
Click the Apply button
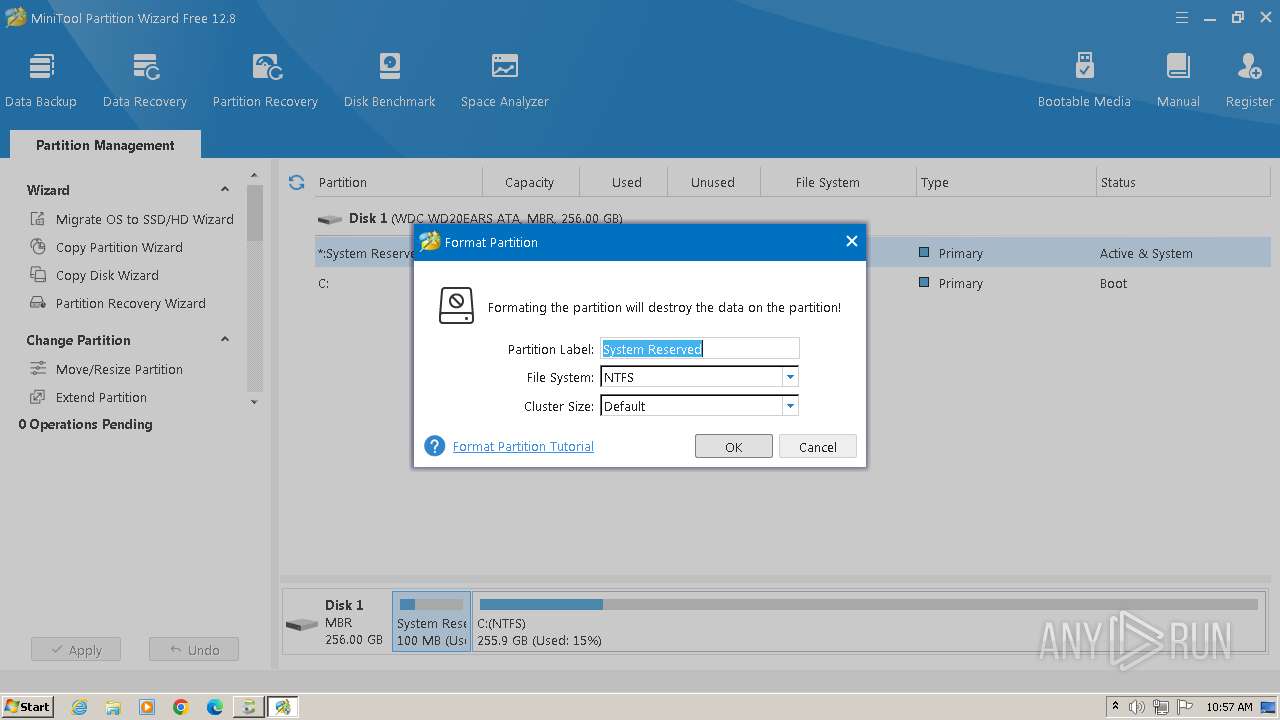(75, 650)
